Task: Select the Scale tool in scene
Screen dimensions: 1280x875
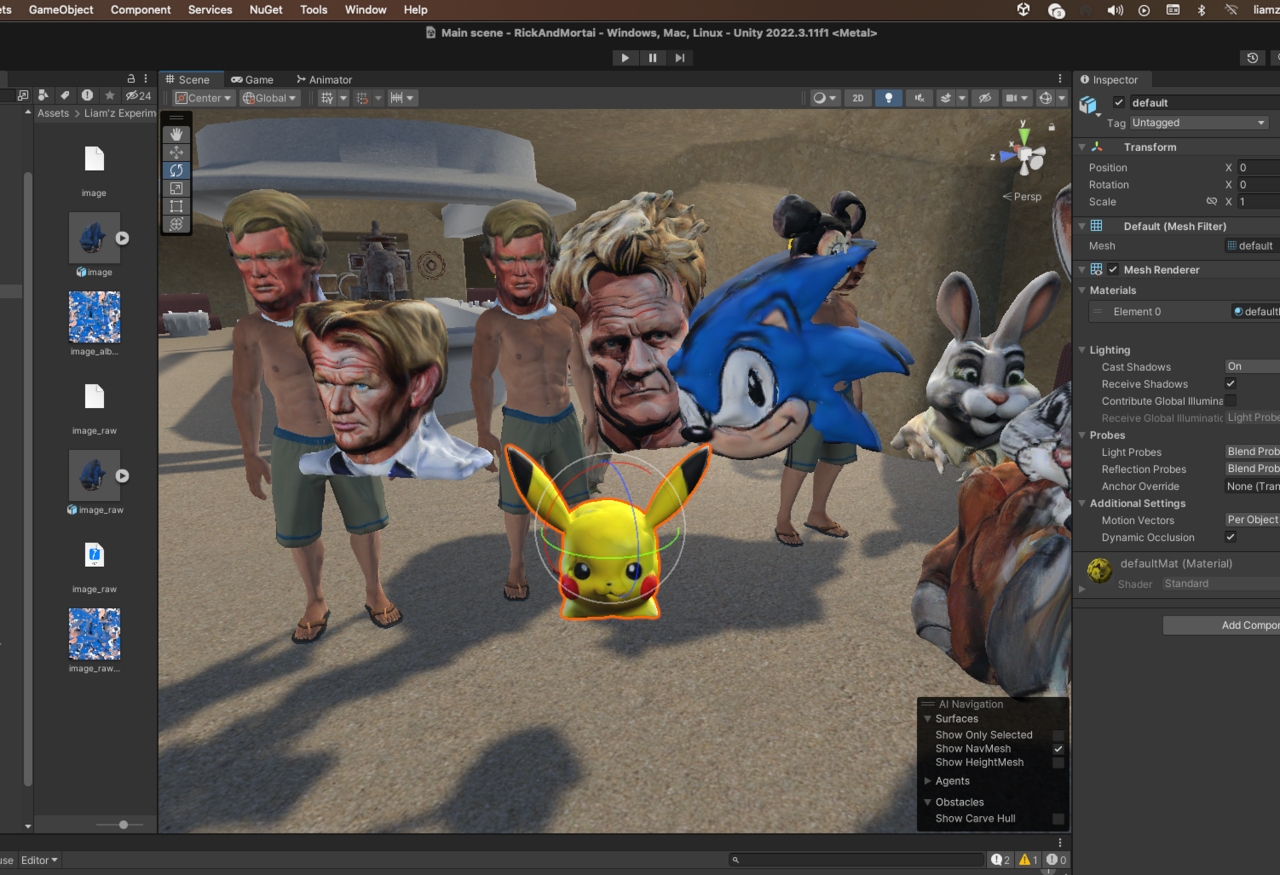Action: 177,188
